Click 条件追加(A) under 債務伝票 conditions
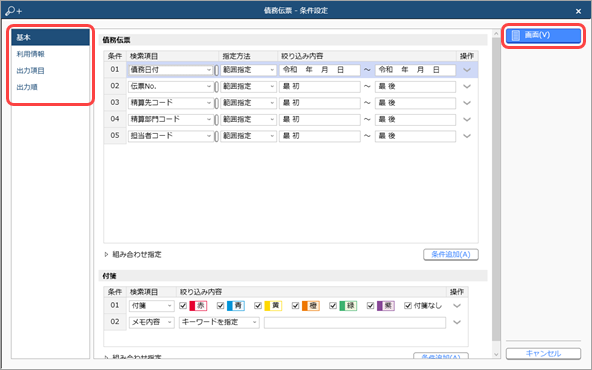 click(451, 254)
